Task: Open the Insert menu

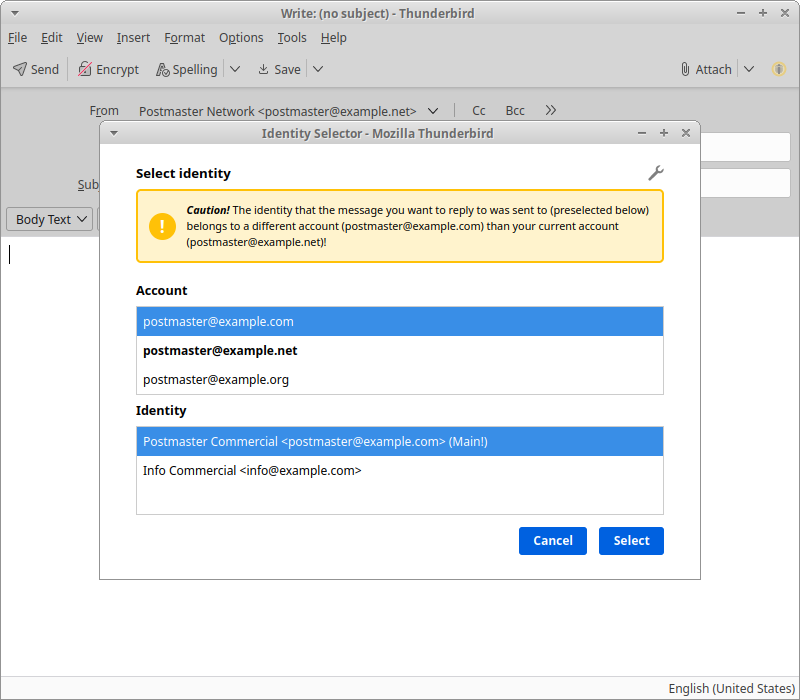Action: click(133, 38)
